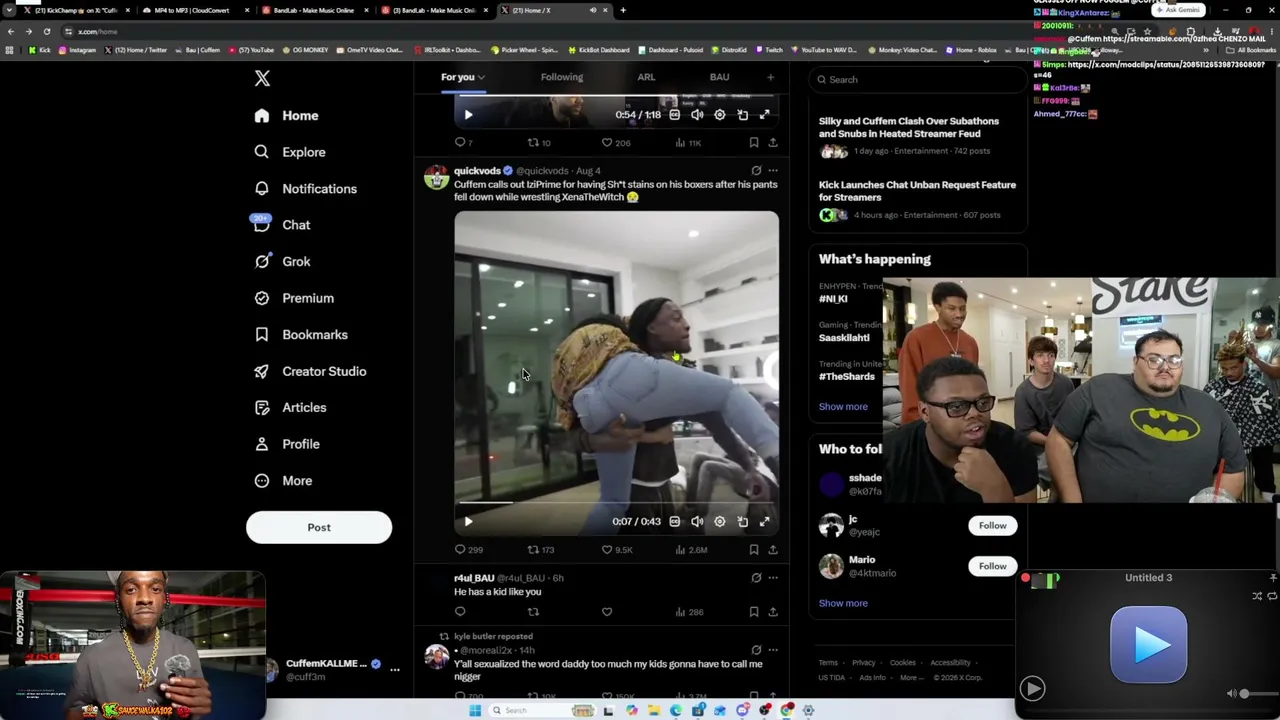The height and width of the screenshot is (720, 1280).
Task: Play the top video at 0:54
Action: 468,115
